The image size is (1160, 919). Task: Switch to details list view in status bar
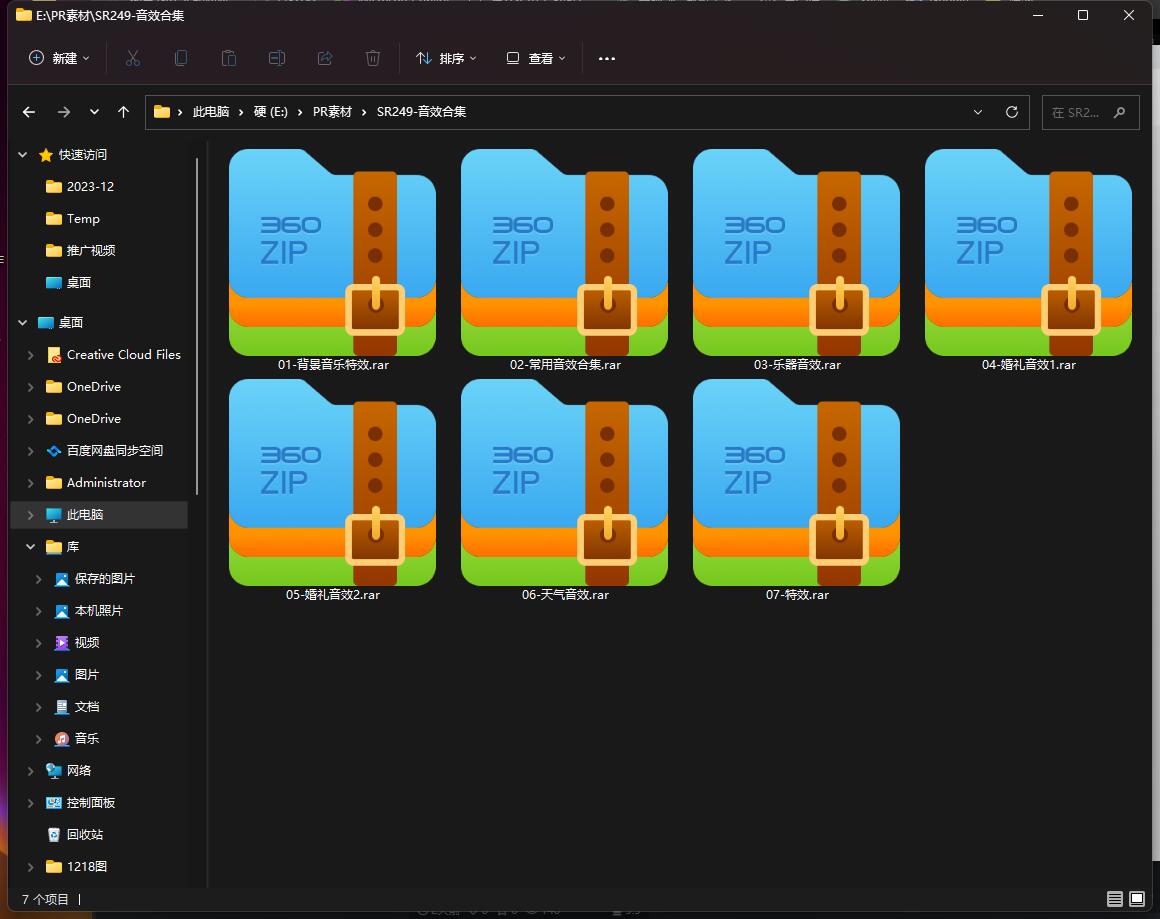(x=1114, y=899)
